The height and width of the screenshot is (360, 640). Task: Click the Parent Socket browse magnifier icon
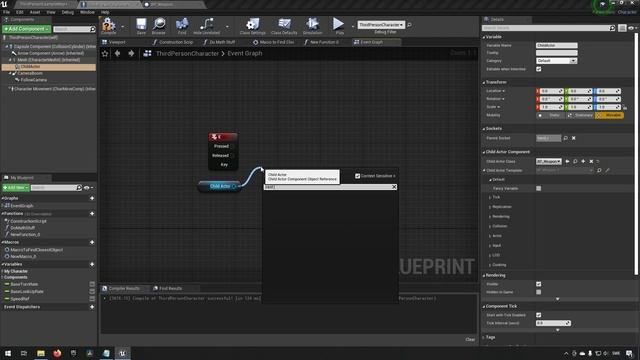566,138
